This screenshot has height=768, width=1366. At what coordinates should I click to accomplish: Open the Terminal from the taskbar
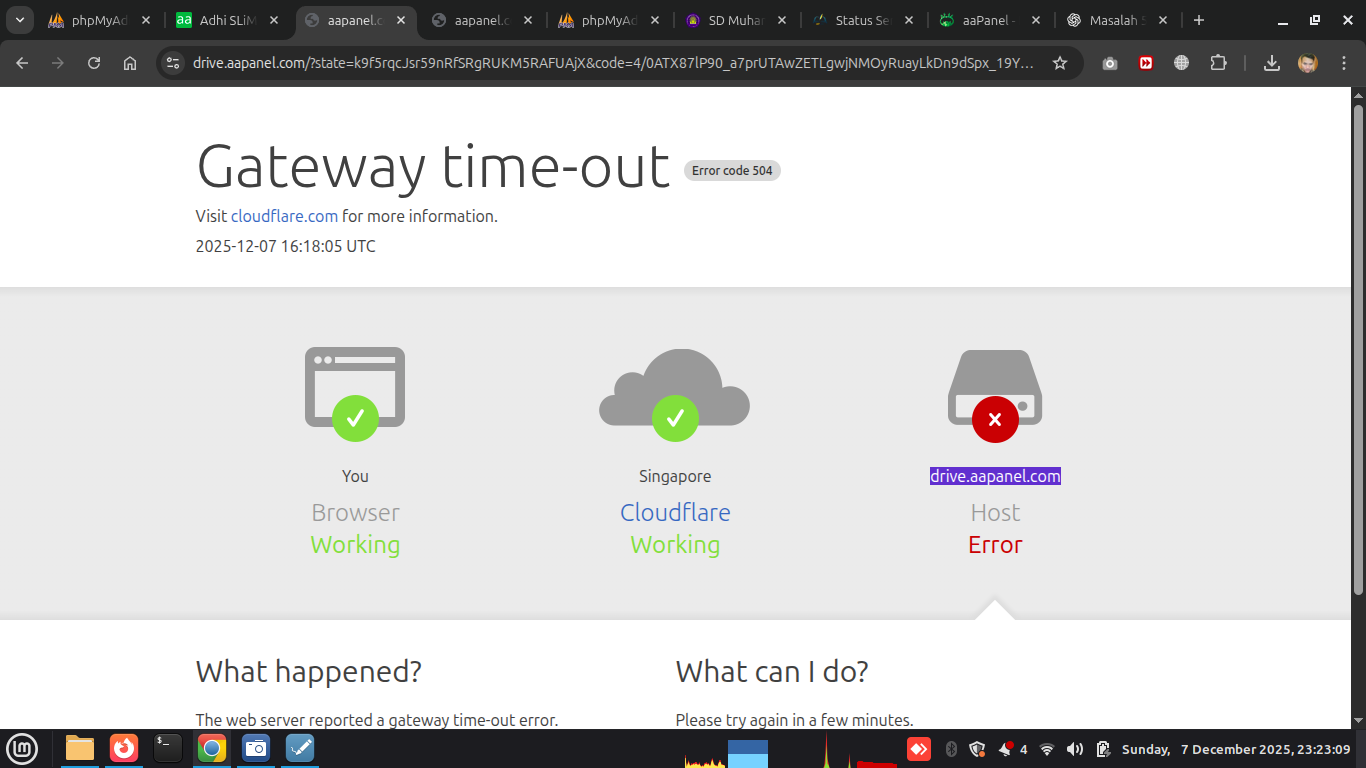[x=168, y=748]
